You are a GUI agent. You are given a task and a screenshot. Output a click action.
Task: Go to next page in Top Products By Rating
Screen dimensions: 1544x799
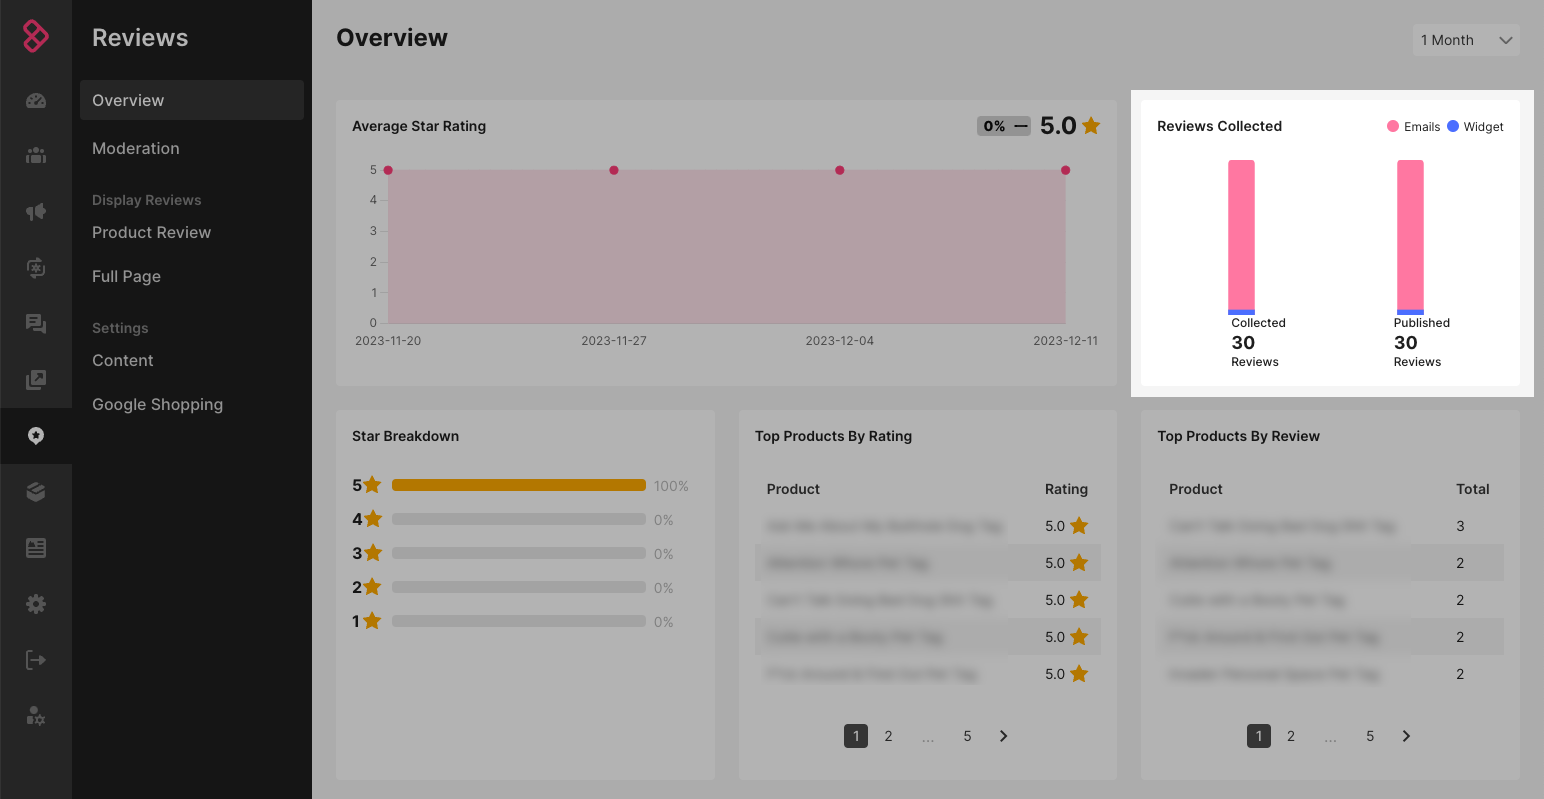coord(1003,736)
